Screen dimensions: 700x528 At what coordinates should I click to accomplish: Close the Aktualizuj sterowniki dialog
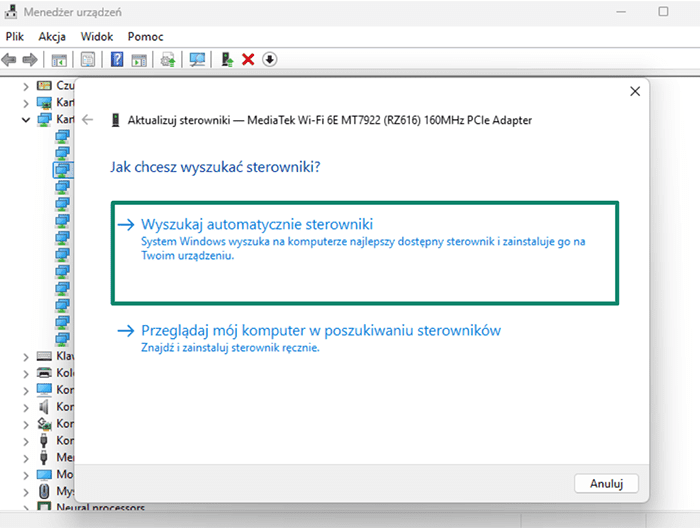(635, 91)
